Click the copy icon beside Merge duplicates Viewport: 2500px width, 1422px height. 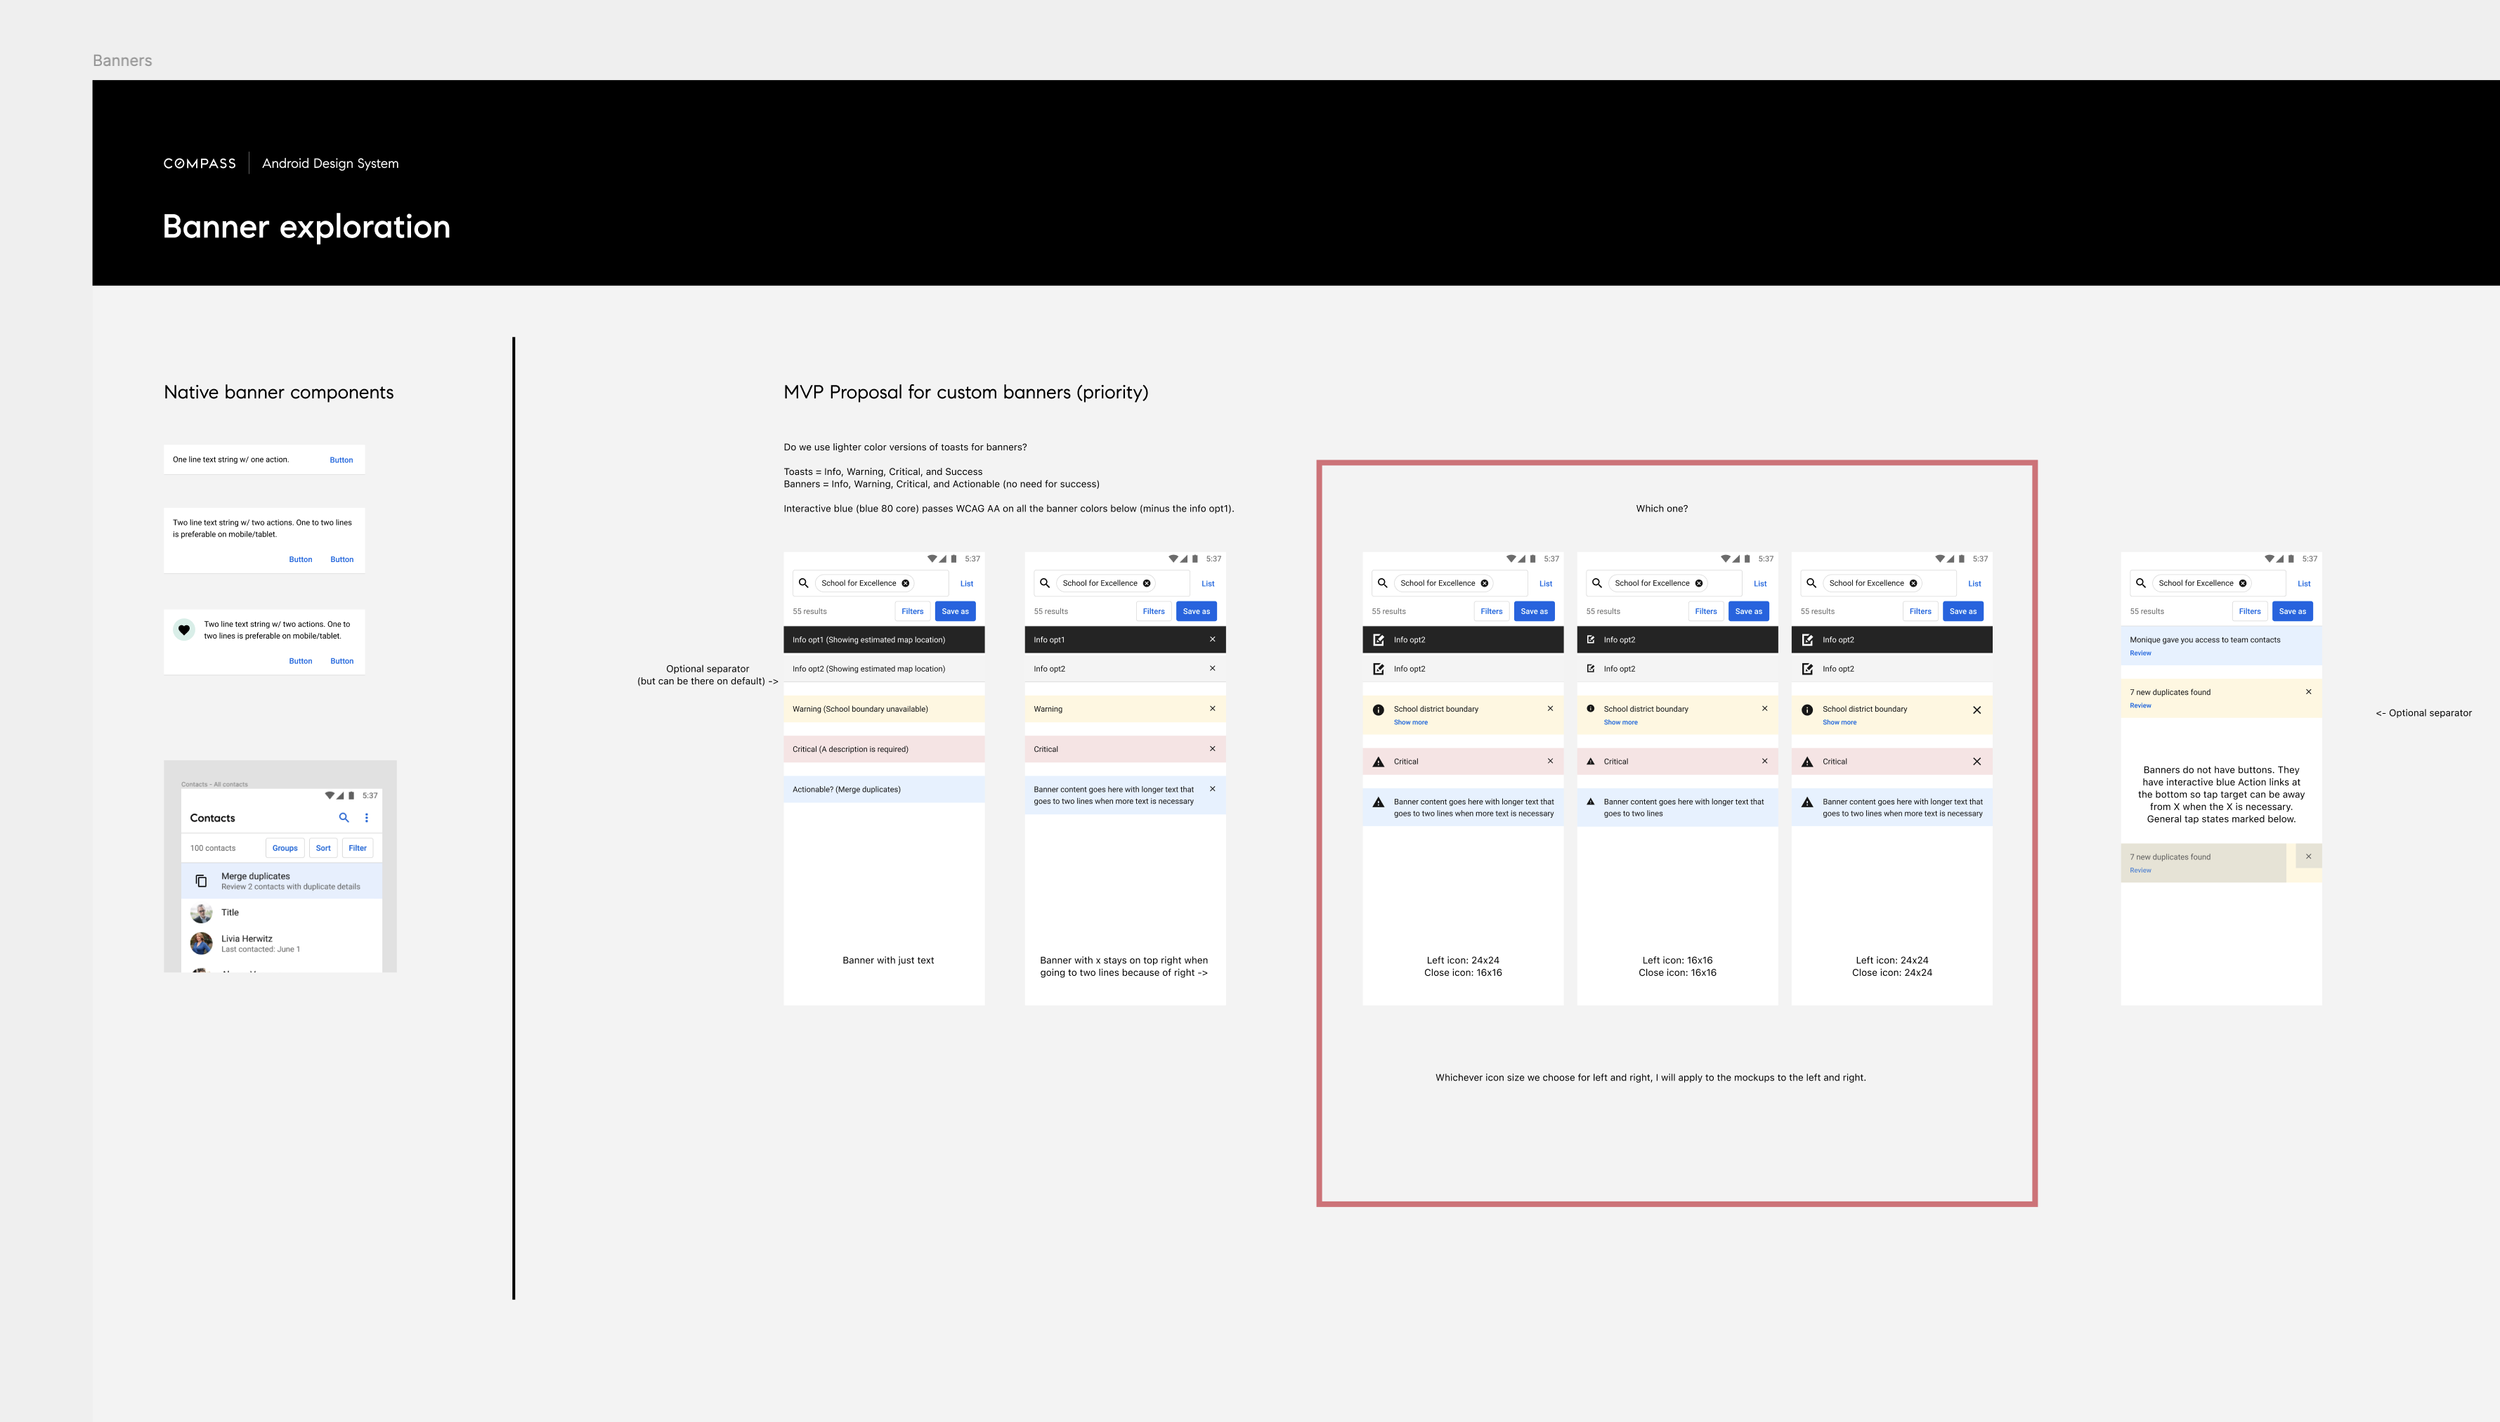click(201, 881)
